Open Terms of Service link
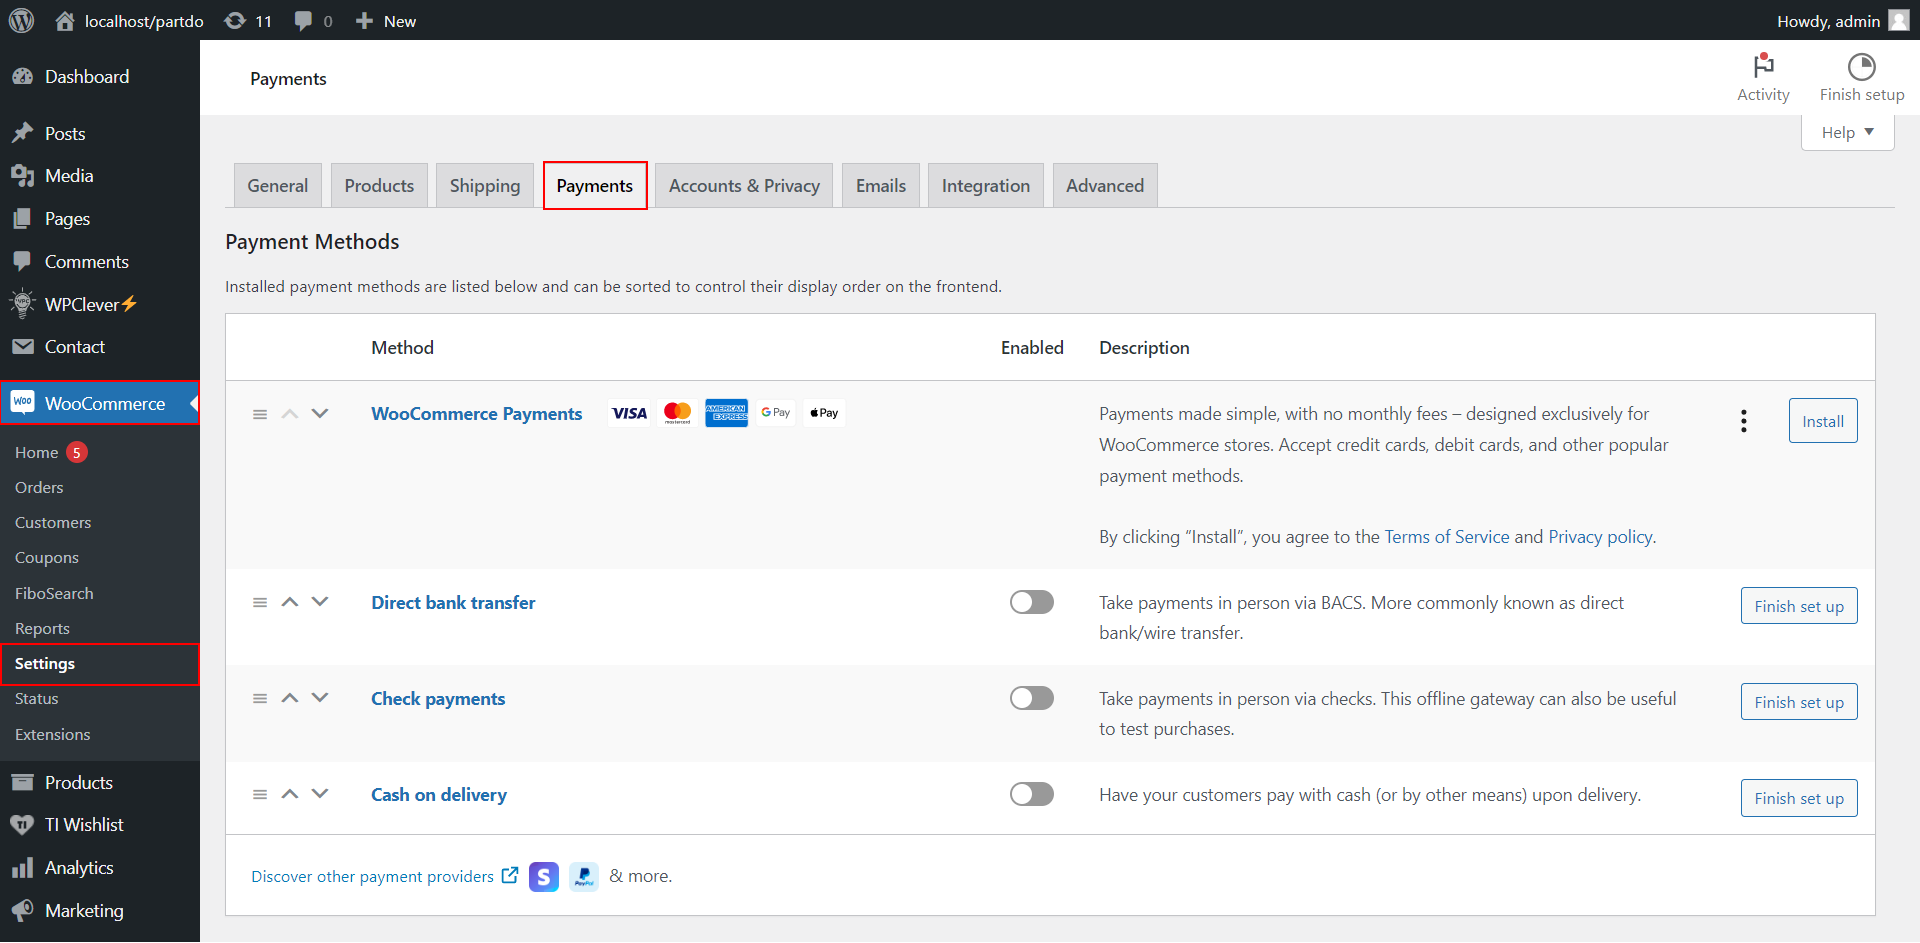 coord(1447,537)
